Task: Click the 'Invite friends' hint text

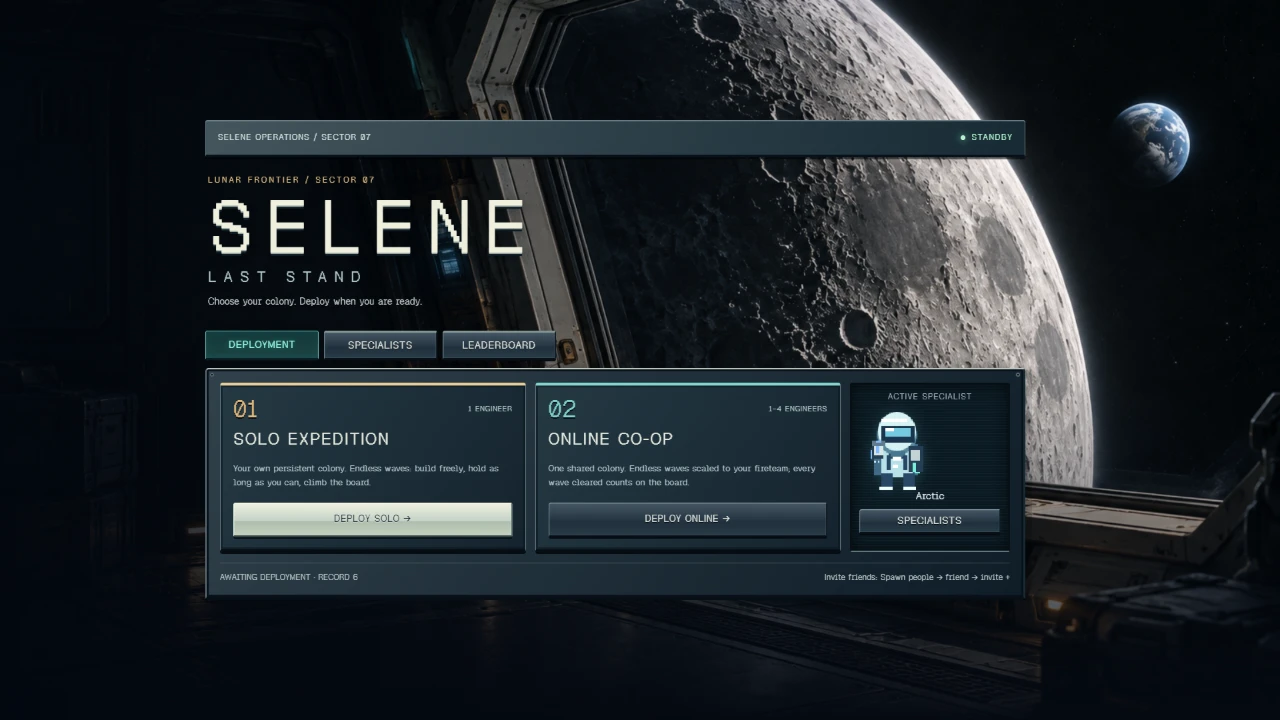Action: [x=917, y=577]
